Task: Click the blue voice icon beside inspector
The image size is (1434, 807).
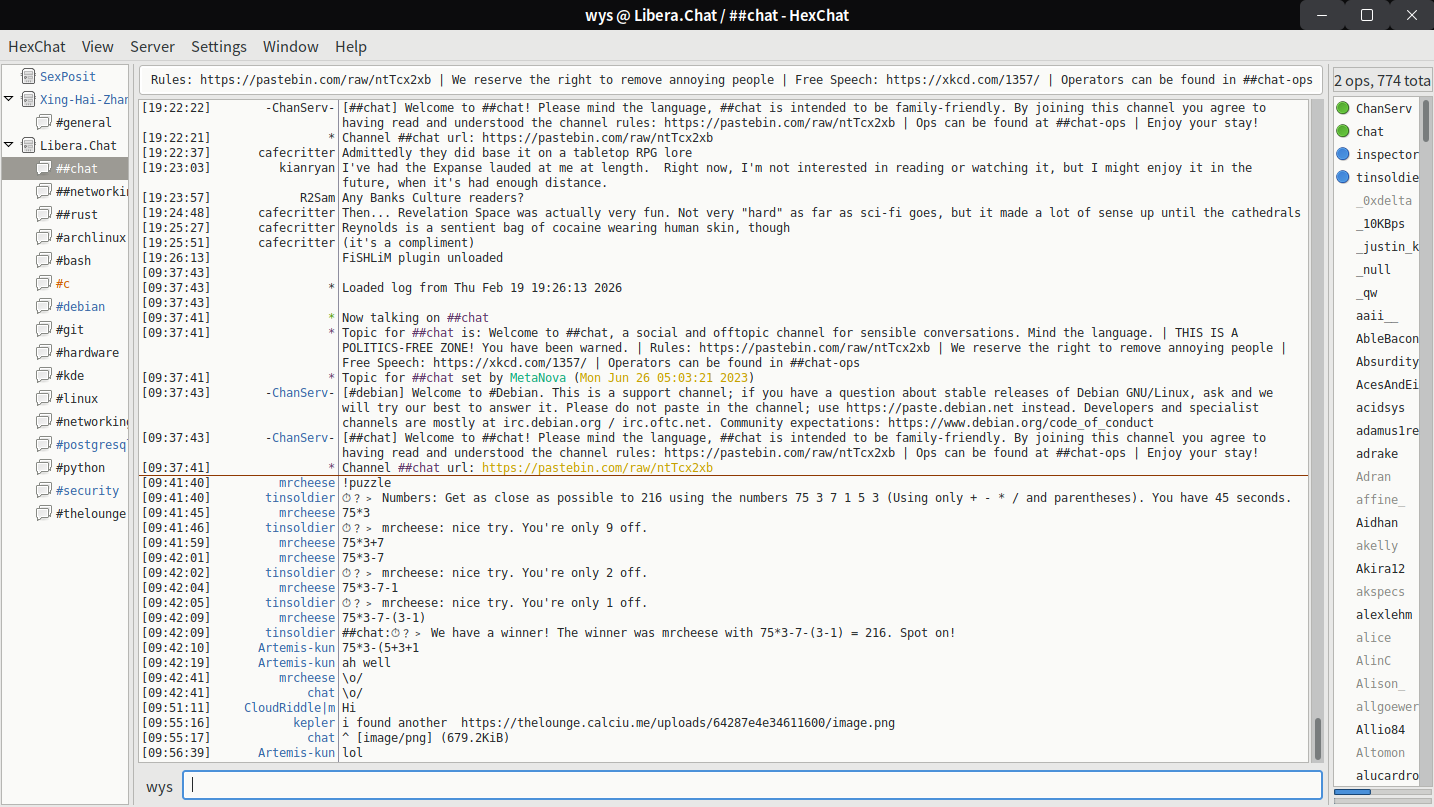Action: [x=1343, y=154]
